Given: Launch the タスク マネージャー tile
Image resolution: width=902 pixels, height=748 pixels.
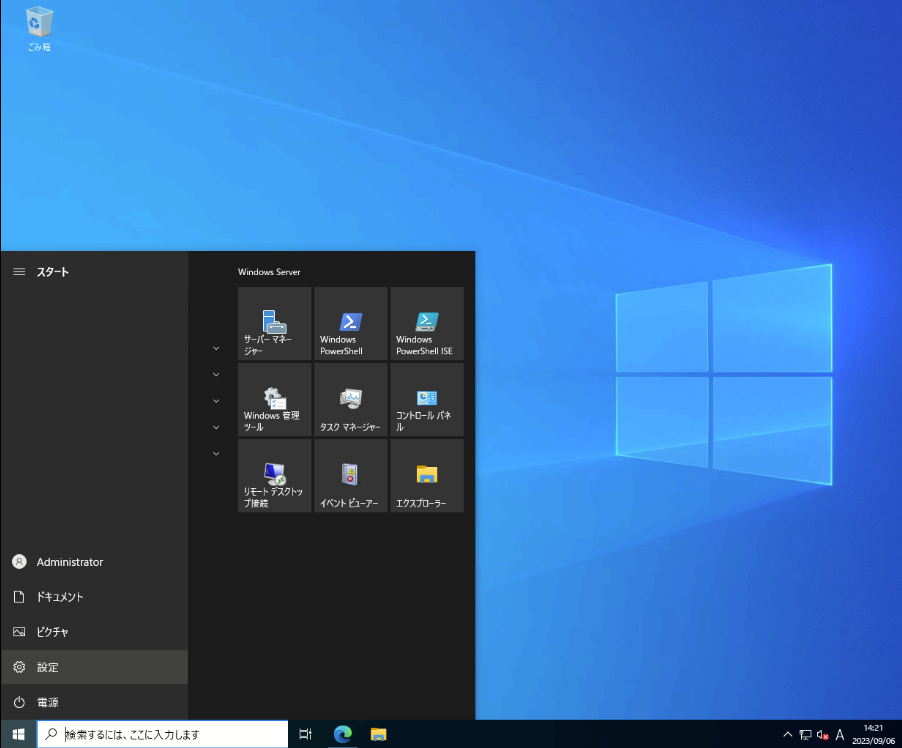Looking at the screenshot, I should coord(350,399).
